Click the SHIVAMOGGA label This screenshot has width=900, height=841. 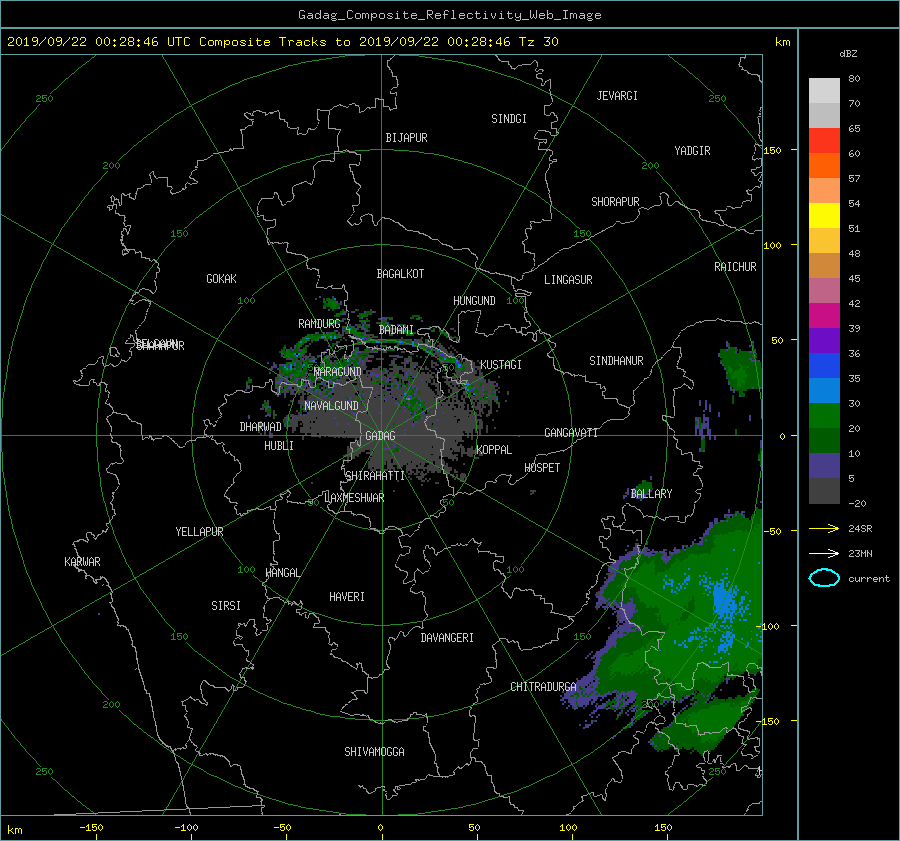(x=374, y=752)
